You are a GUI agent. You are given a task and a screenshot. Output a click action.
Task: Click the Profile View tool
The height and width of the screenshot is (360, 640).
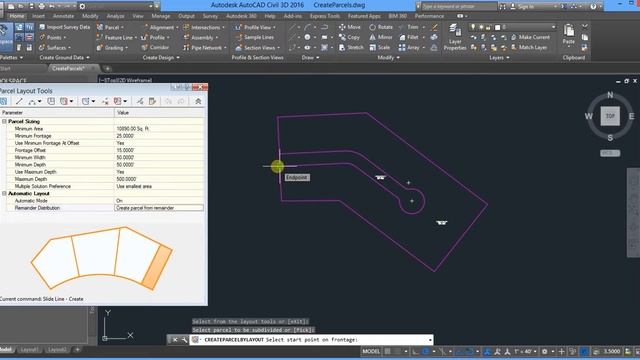click(255, 27)
